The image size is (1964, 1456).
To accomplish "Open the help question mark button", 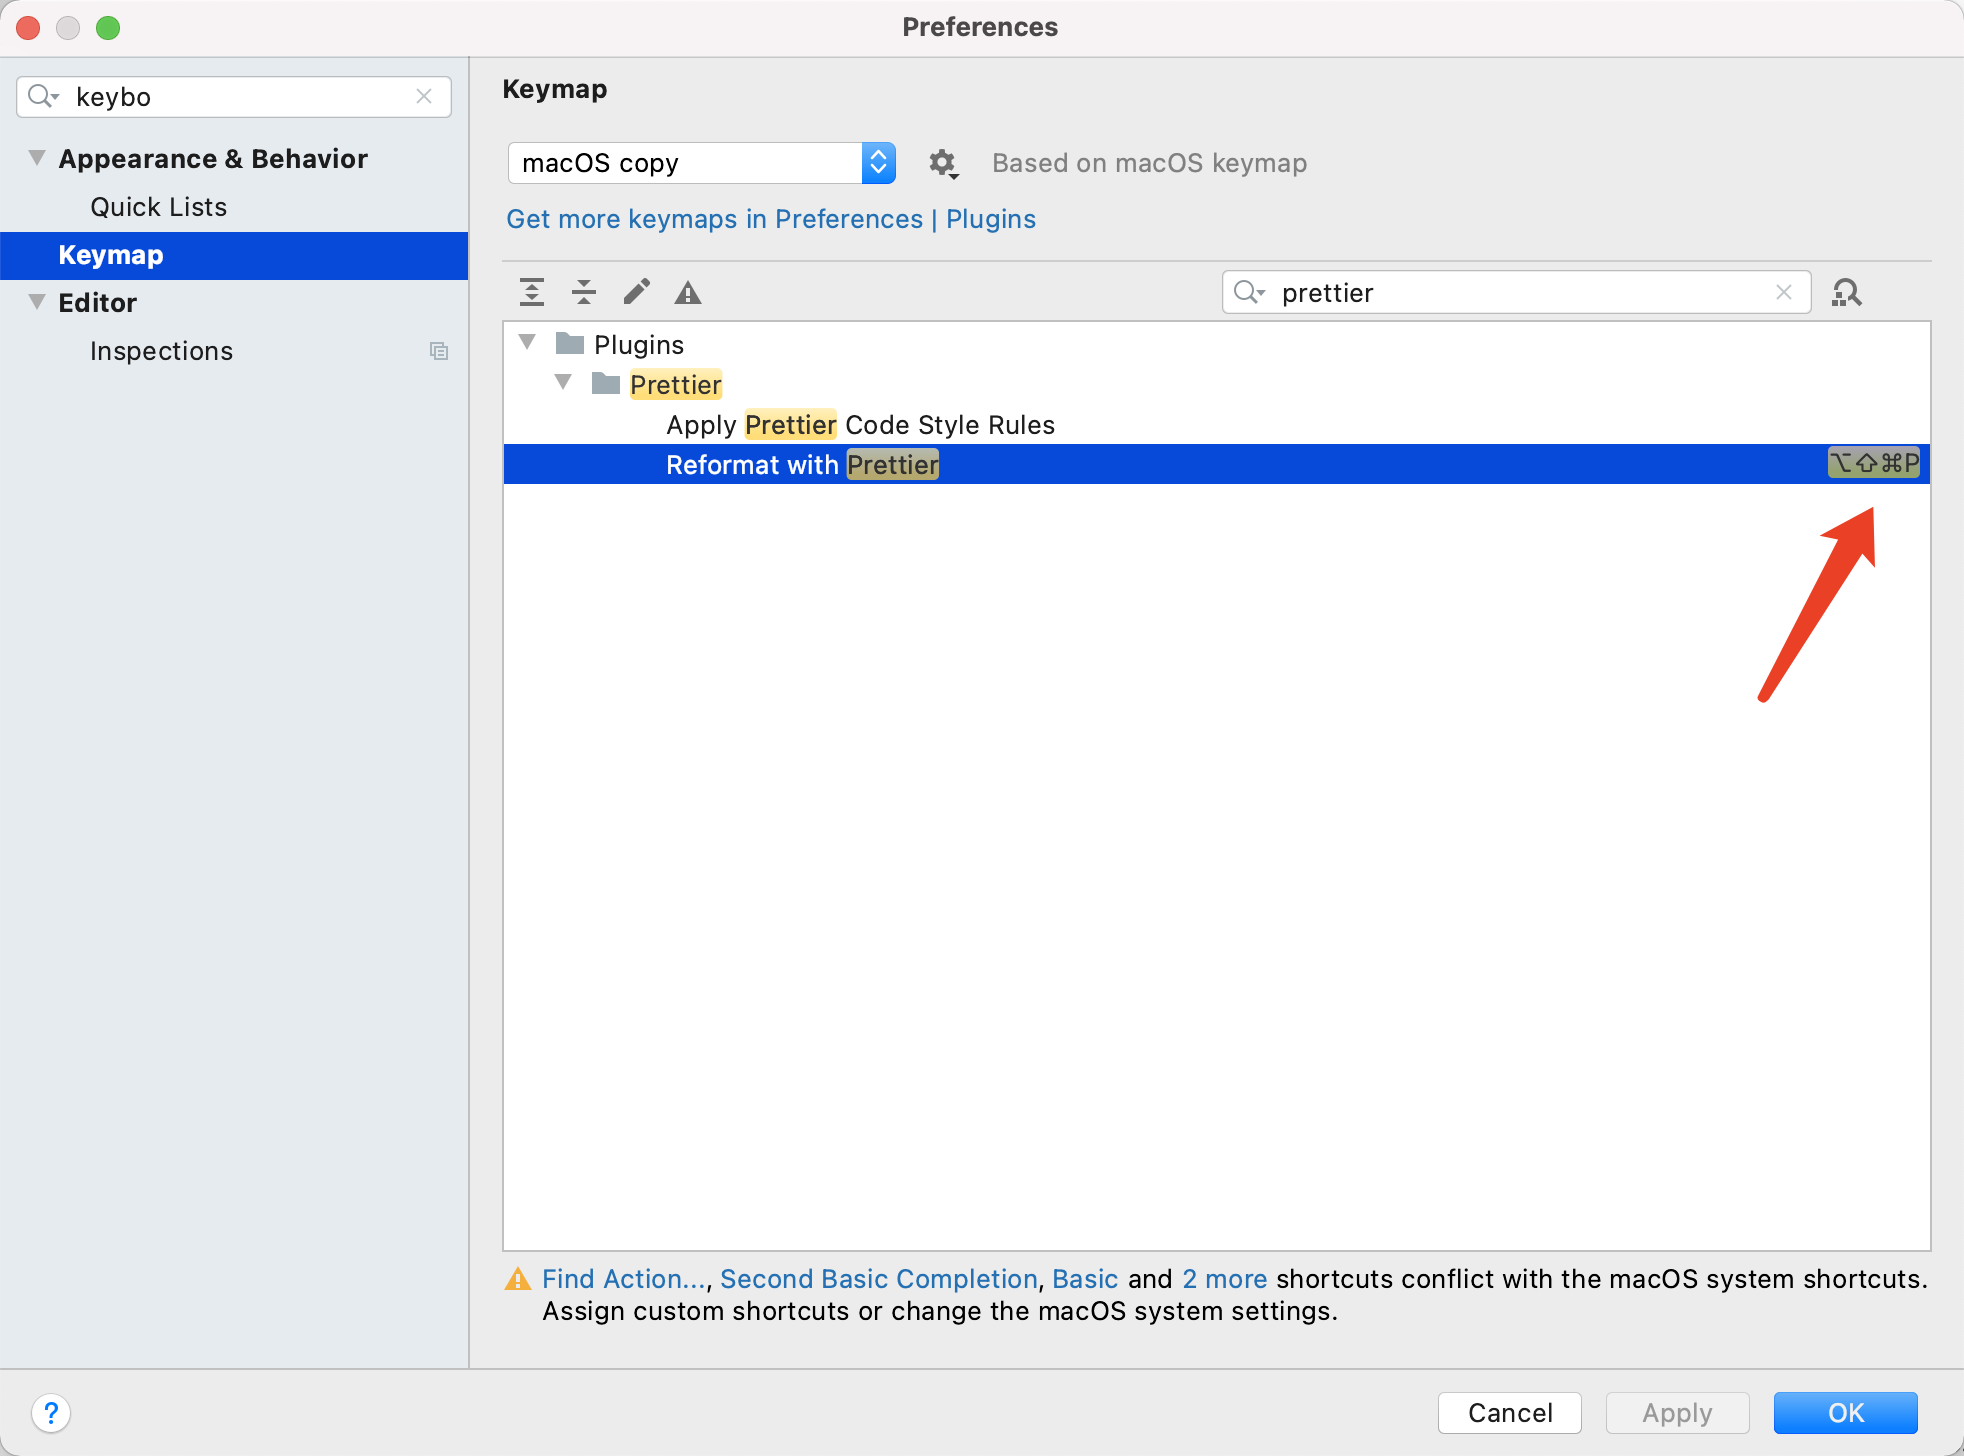I will point(51,1413).
